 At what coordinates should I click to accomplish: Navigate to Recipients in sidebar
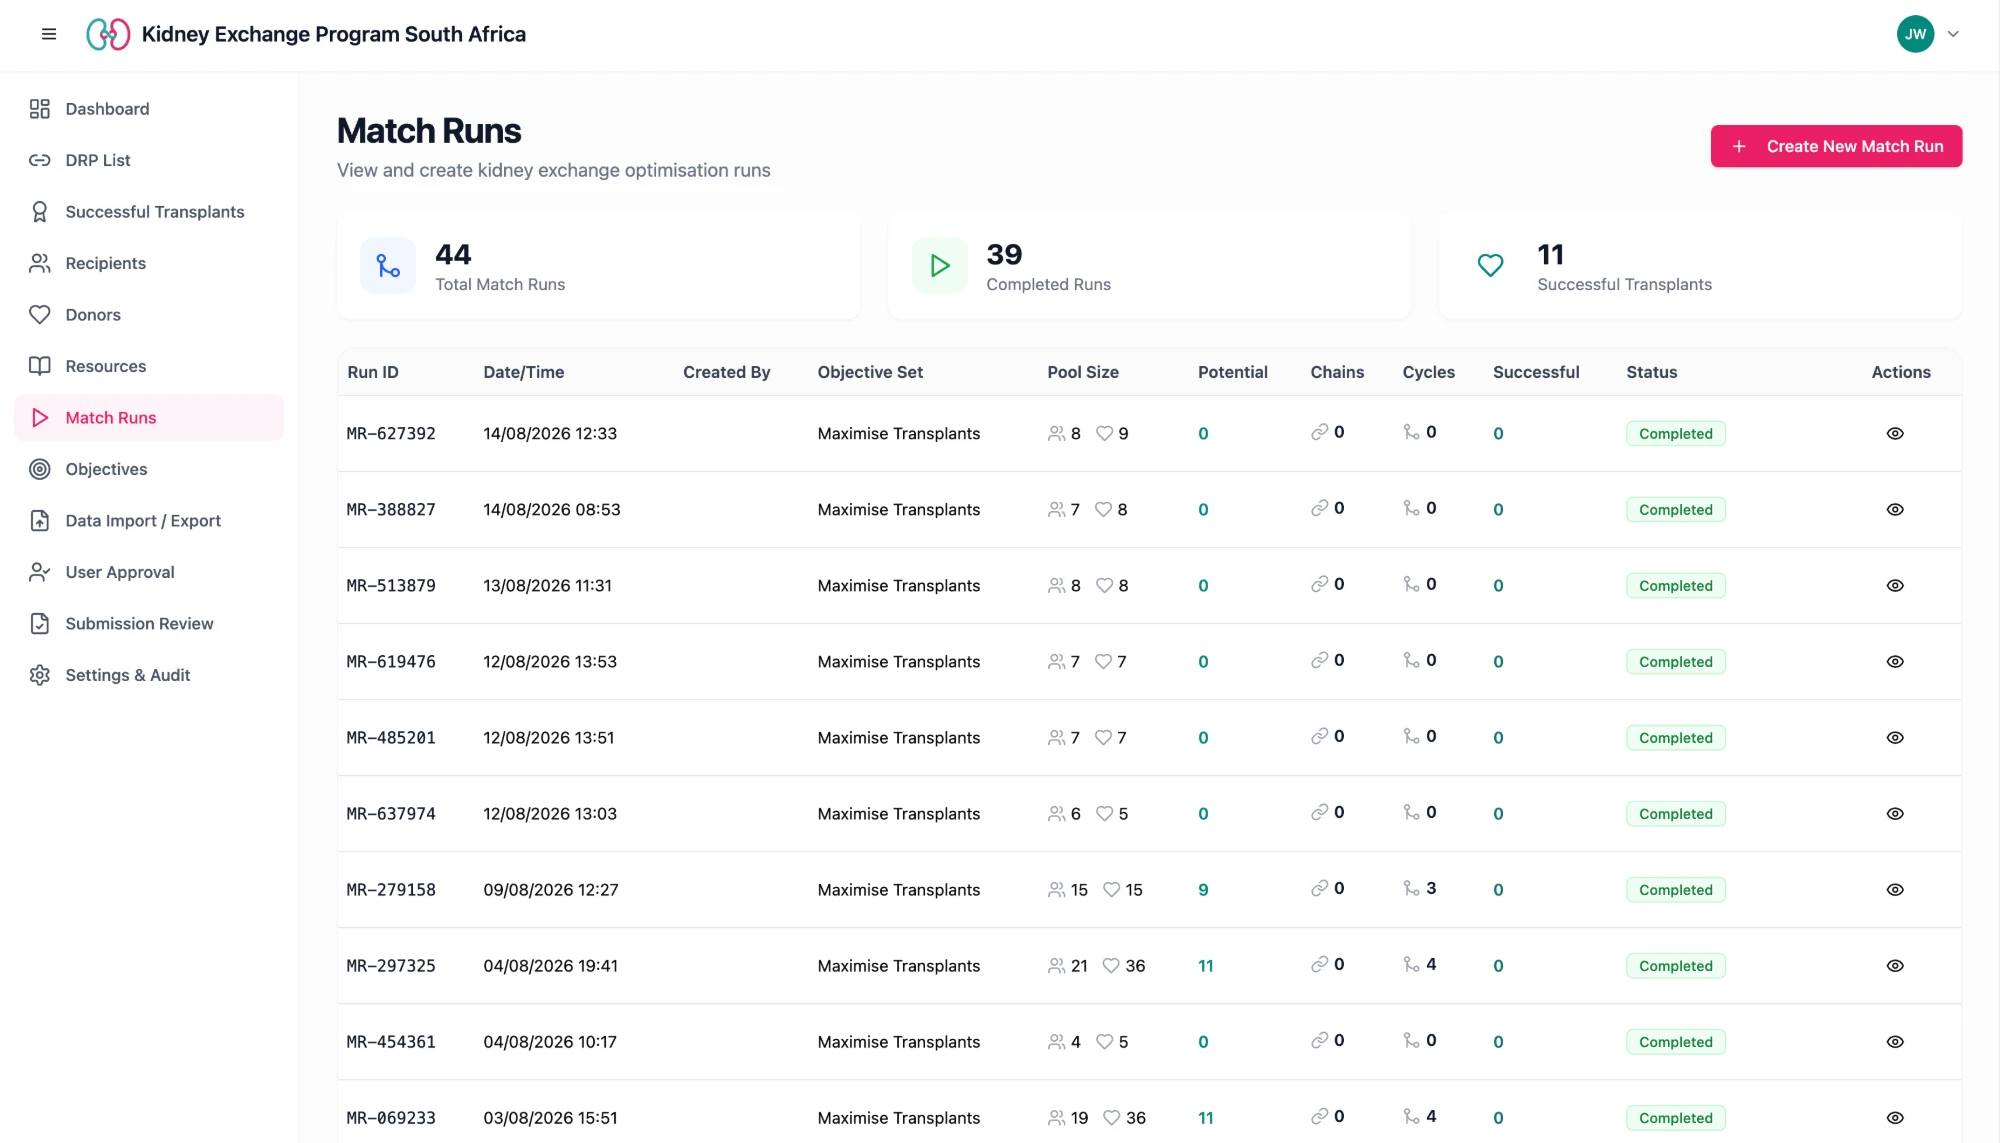tap(149, 263)
